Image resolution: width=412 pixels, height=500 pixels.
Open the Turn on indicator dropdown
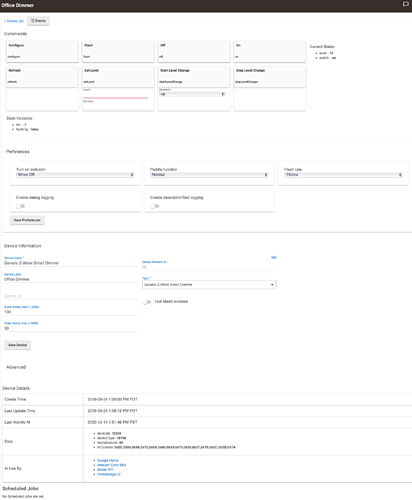coord(75,175)
